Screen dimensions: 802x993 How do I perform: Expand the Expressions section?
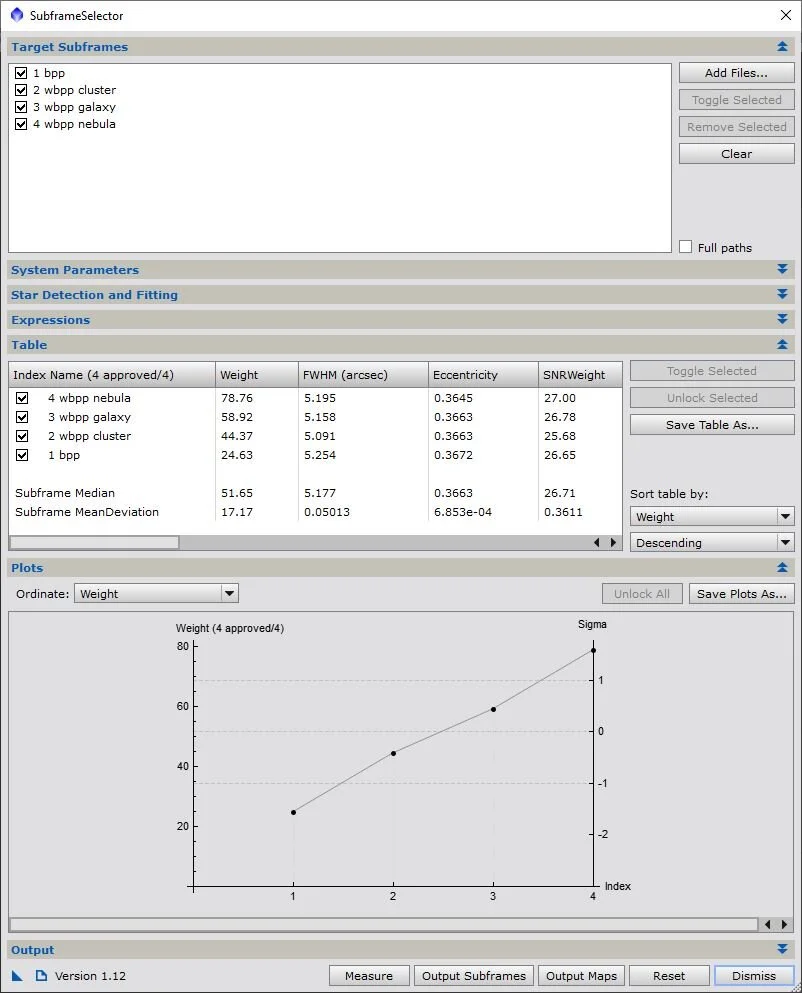coord(782,319)
